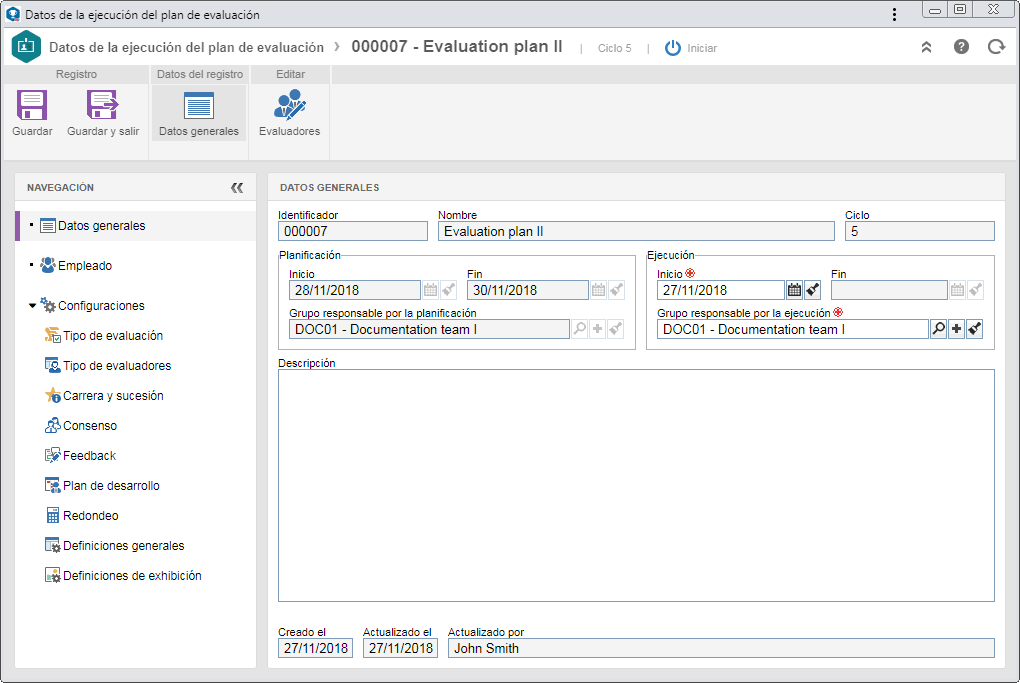Open Feedback navigation item
Image resolution: width=1020 pixels, height=683 pixels.
[x=89, y=455]
